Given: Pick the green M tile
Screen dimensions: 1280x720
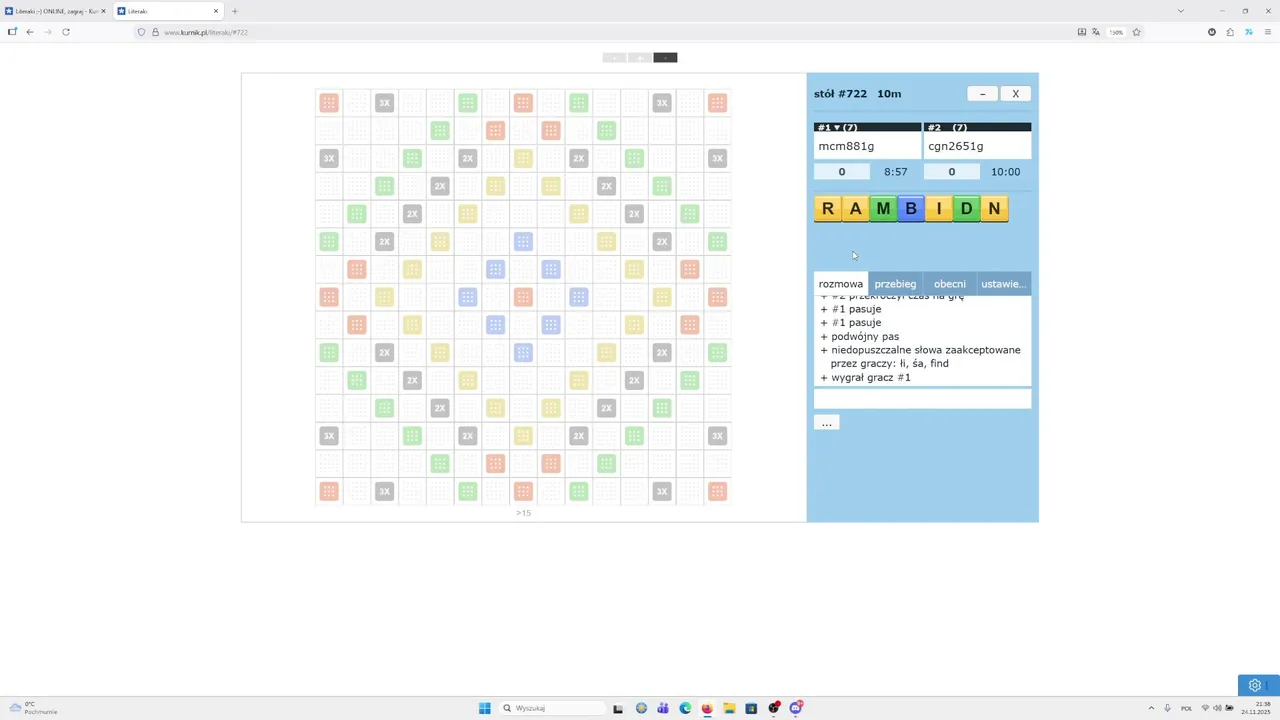Looking at the screenshot, I should 883,209.
